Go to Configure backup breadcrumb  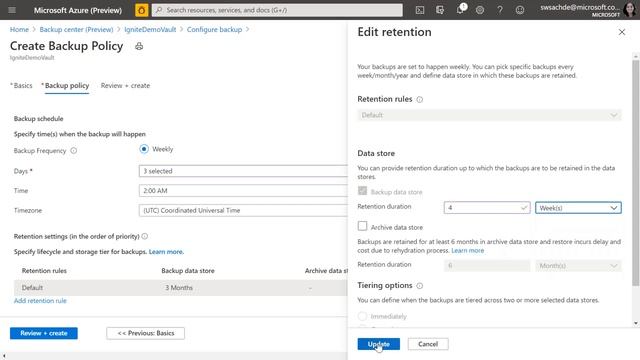(x=214, y=29)
